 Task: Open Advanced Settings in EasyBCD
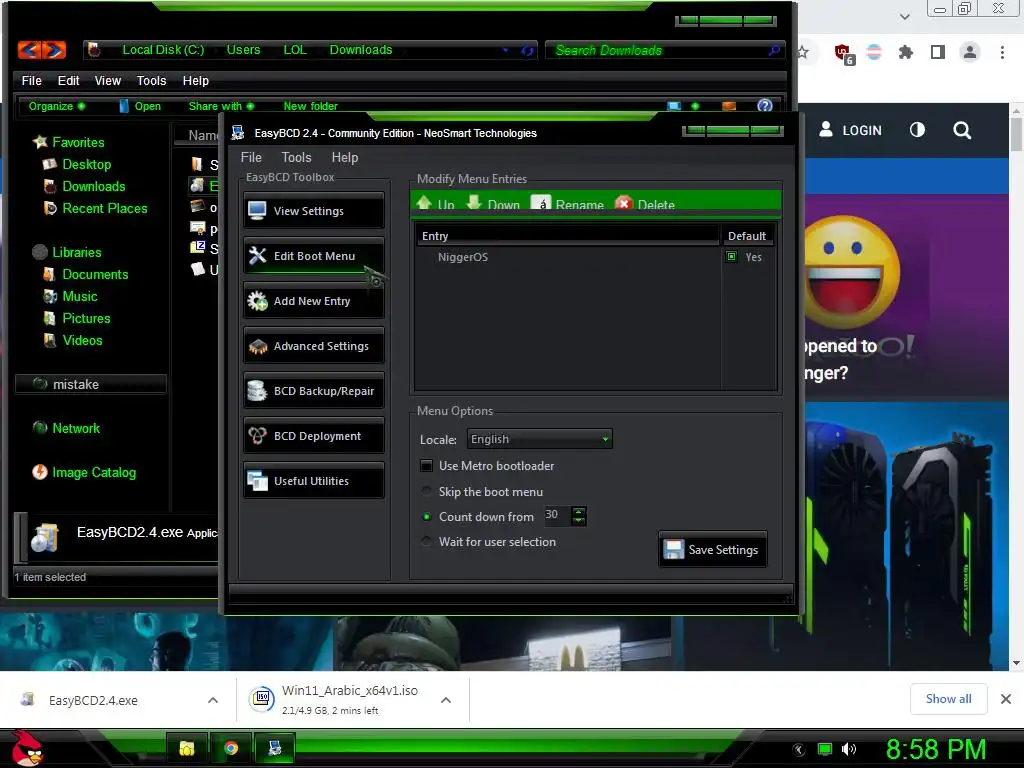tap(313, 346)
